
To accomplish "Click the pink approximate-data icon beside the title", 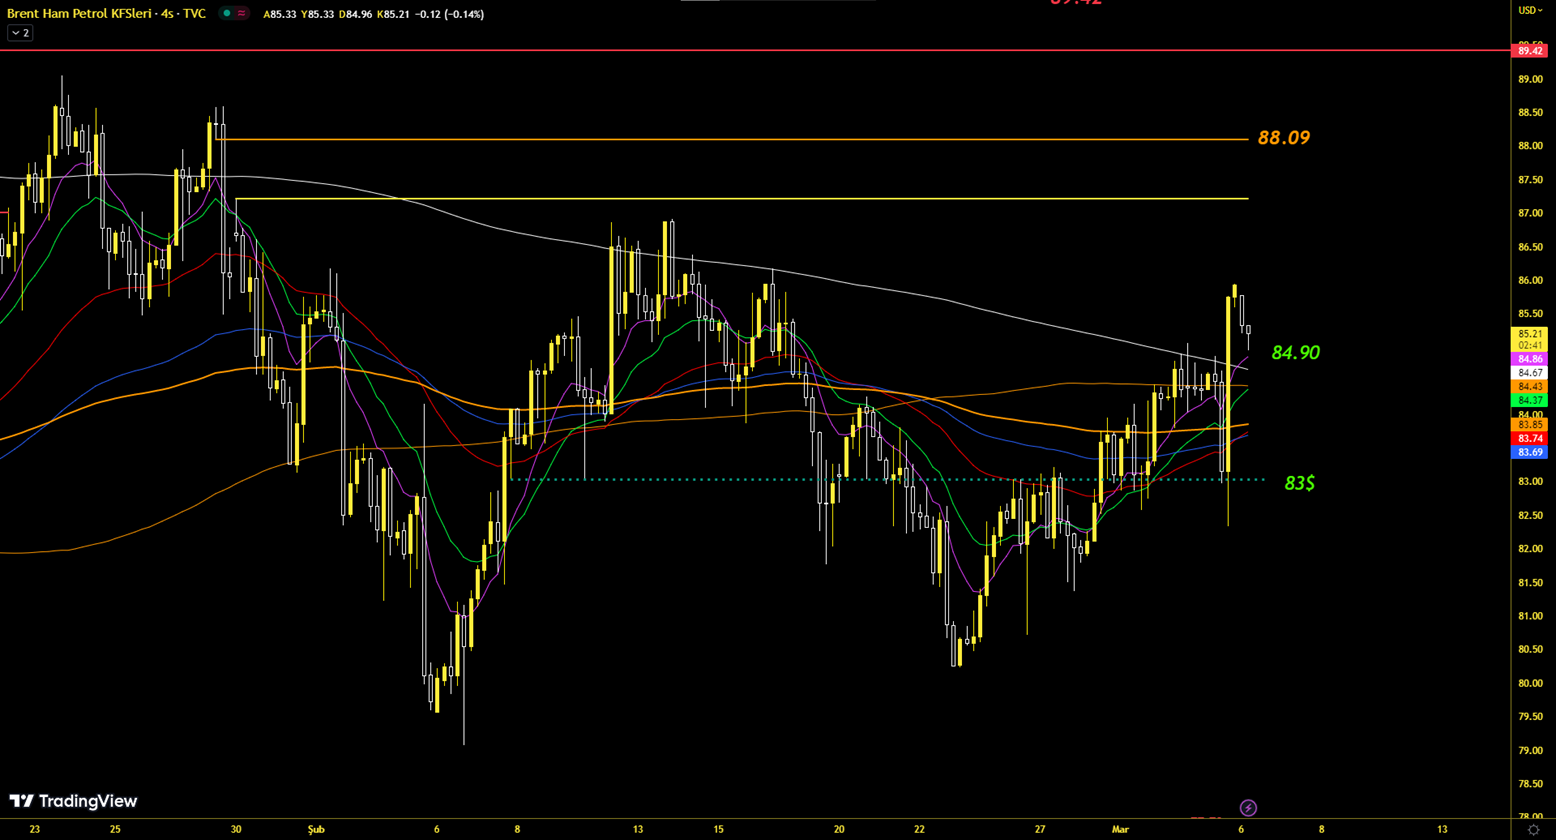I will pos(242,13).
